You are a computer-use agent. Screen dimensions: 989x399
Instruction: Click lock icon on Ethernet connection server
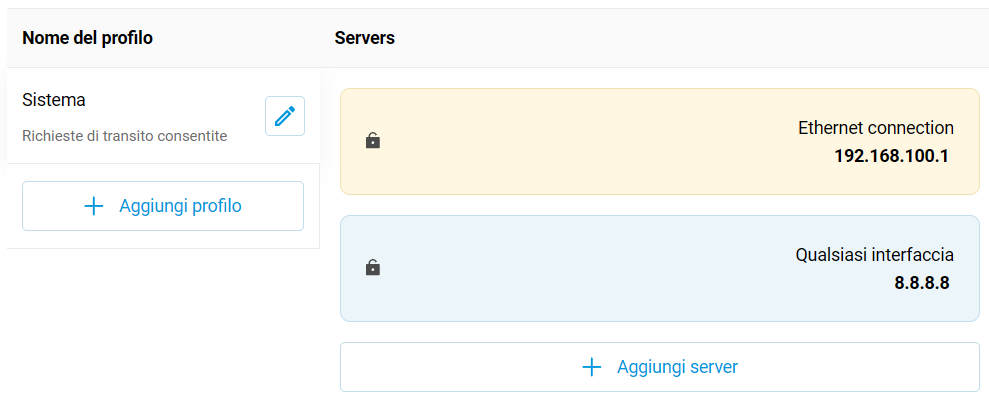(373, 141)
